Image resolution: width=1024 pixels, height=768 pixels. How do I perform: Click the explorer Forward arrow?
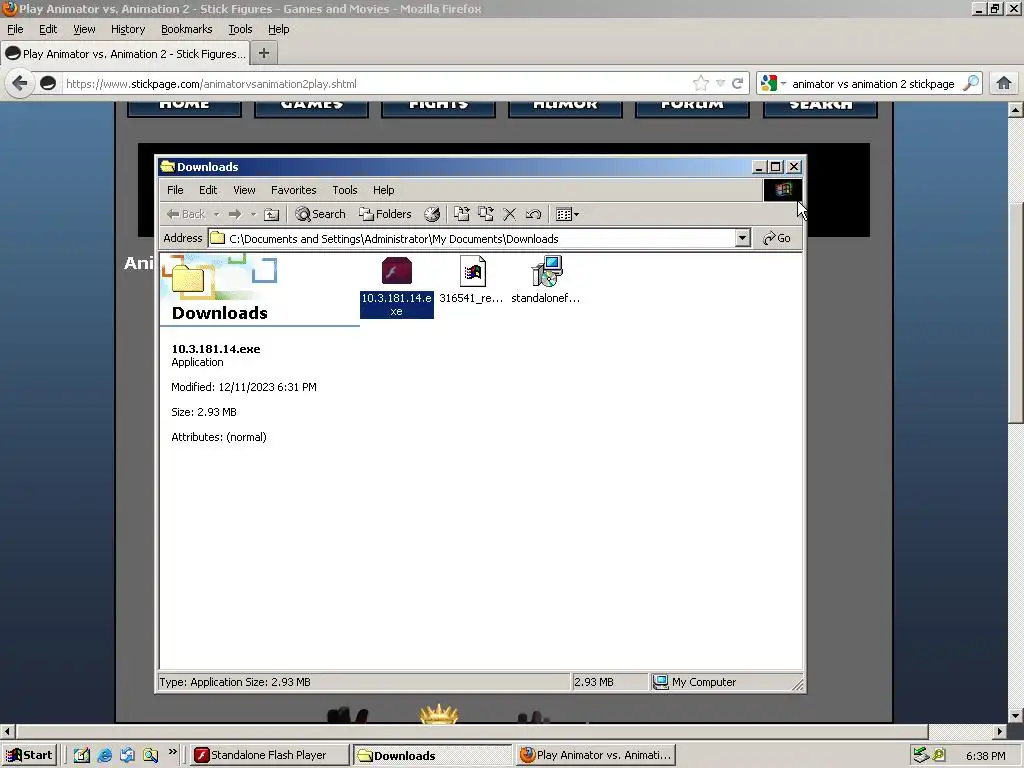(235, 214)
